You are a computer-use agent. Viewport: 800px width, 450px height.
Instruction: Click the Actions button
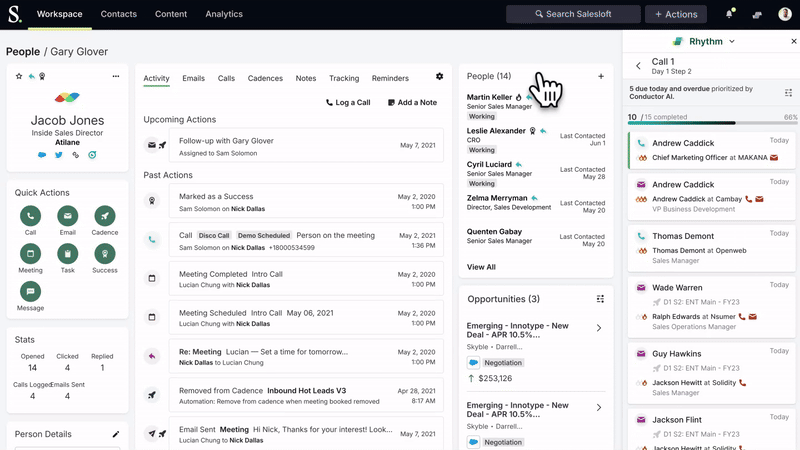click(x=676, y=14)
